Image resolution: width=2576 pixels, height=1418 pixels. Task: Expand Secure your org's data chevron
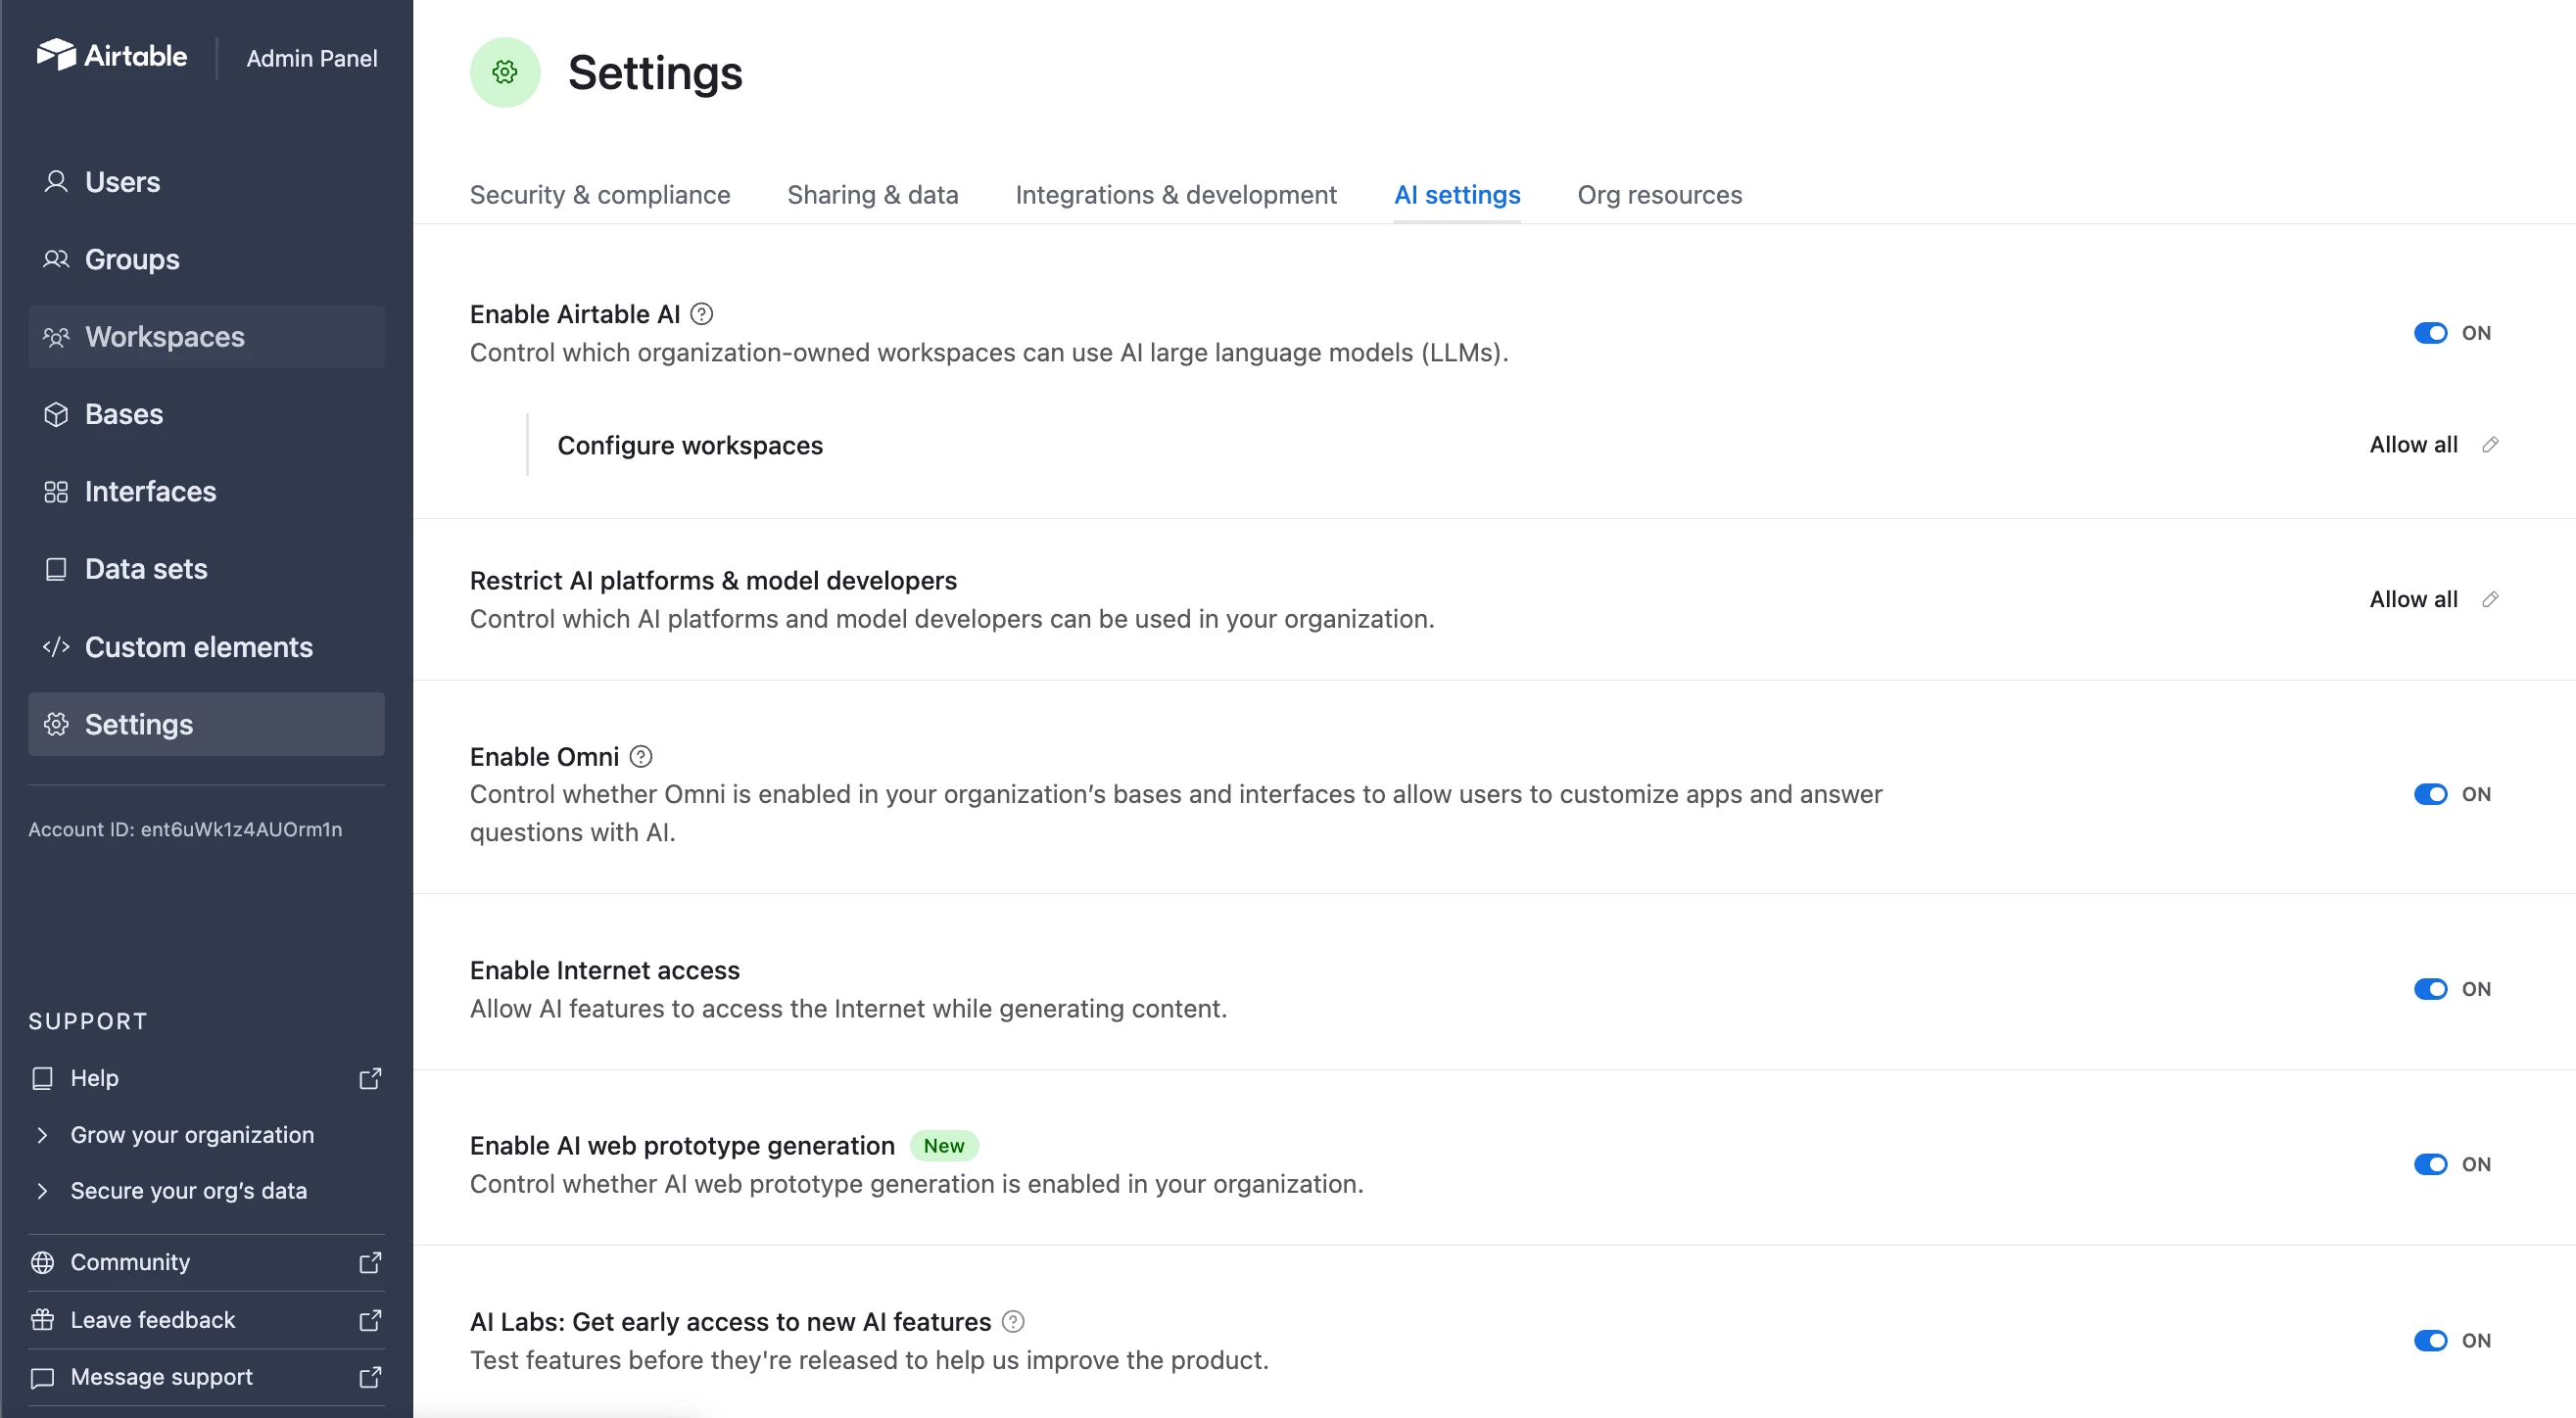tap(42, 1191)
